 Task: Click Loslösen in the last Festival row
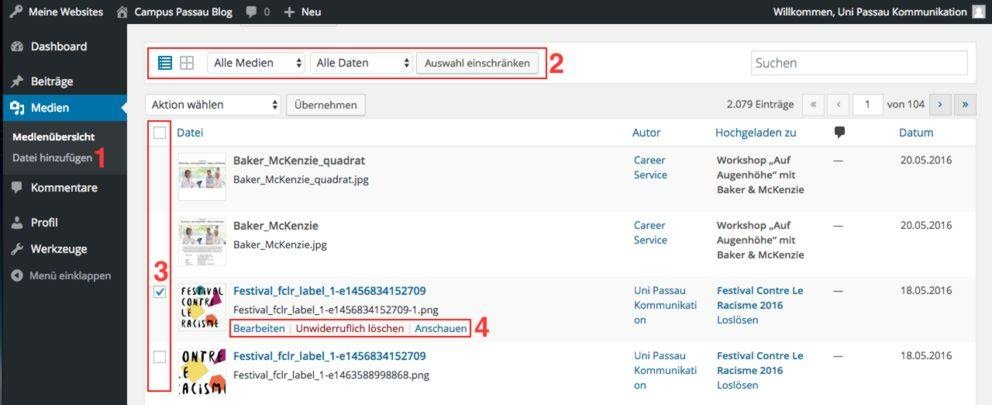[x=737, y=385]
